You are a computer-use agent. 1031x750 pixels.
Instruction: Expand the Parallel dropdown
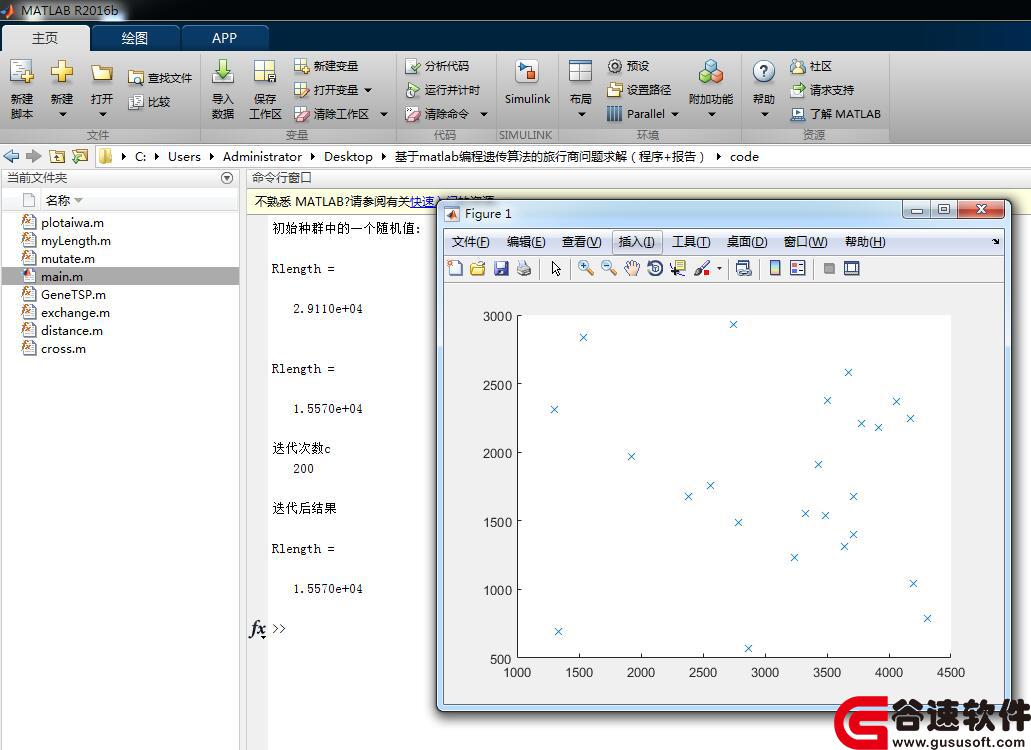675,114
